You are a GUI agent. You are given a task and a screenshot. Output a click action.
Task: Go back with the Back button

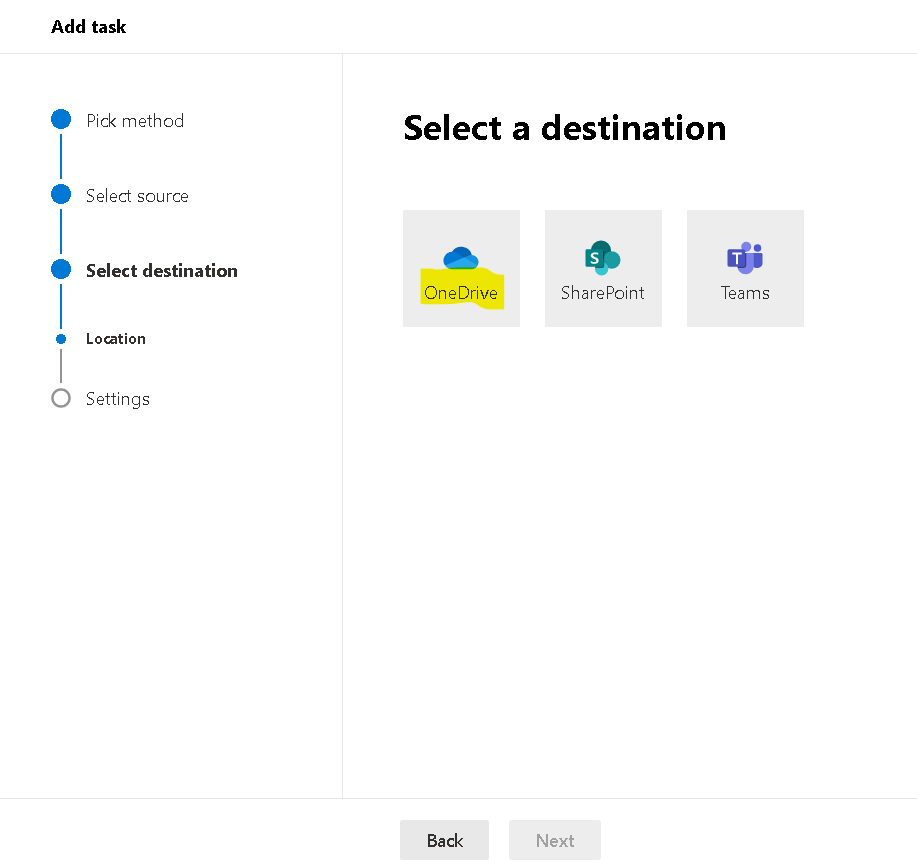click(x=444, y=840)
